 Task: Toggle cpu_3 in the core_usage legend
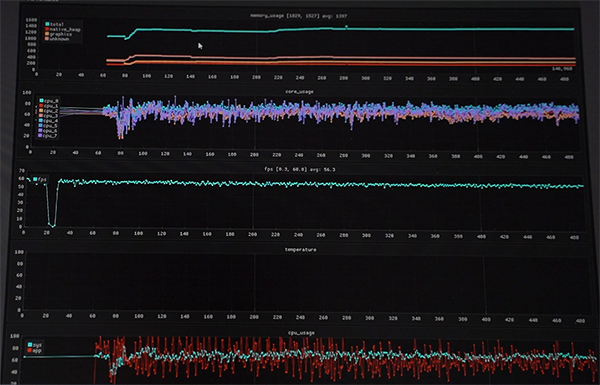tap(49, 116)
